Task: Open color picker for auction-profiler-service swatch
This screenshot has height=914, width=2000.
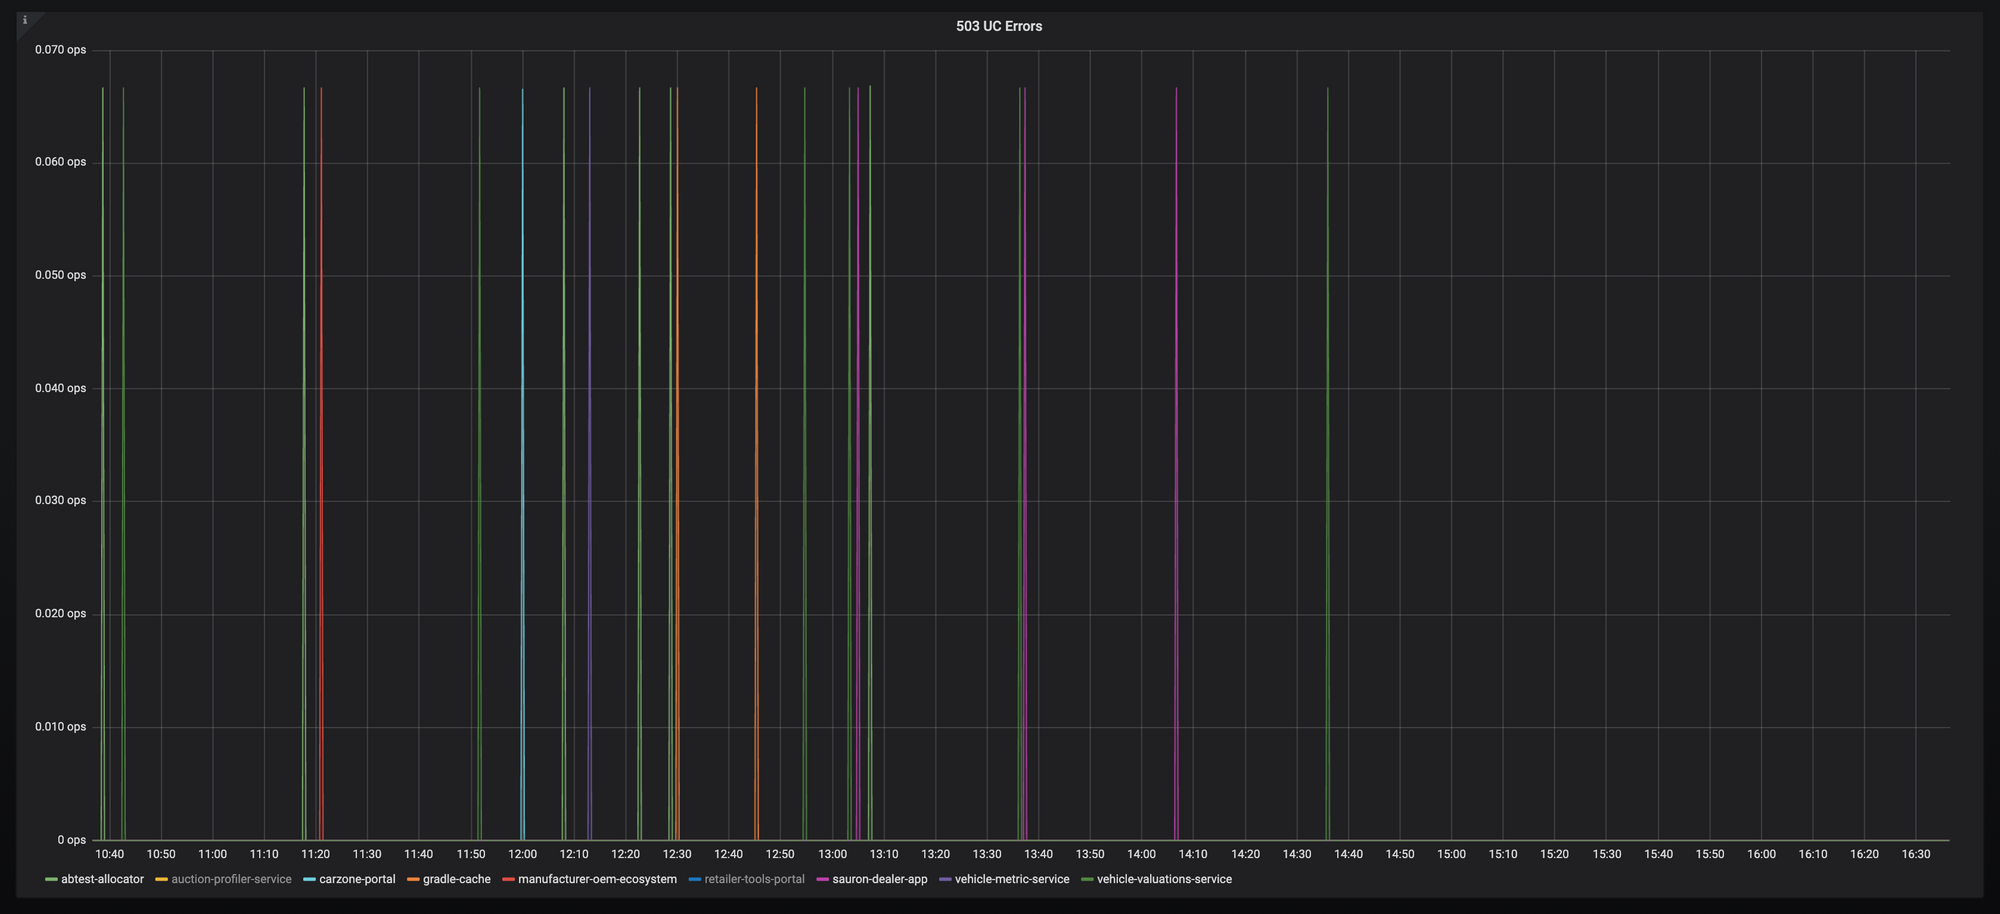Action: [x=161, y=879]
